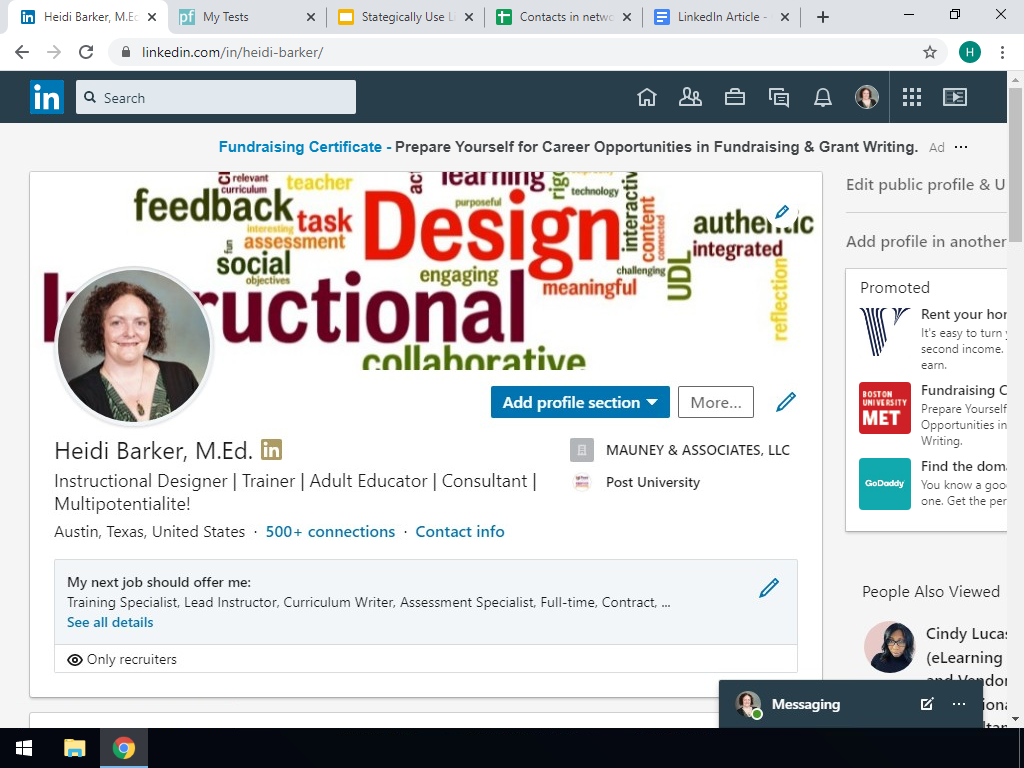Edit the background banner with pencil icon
The width and height of the screenshot is (1024, 768).
coord(782,212)
